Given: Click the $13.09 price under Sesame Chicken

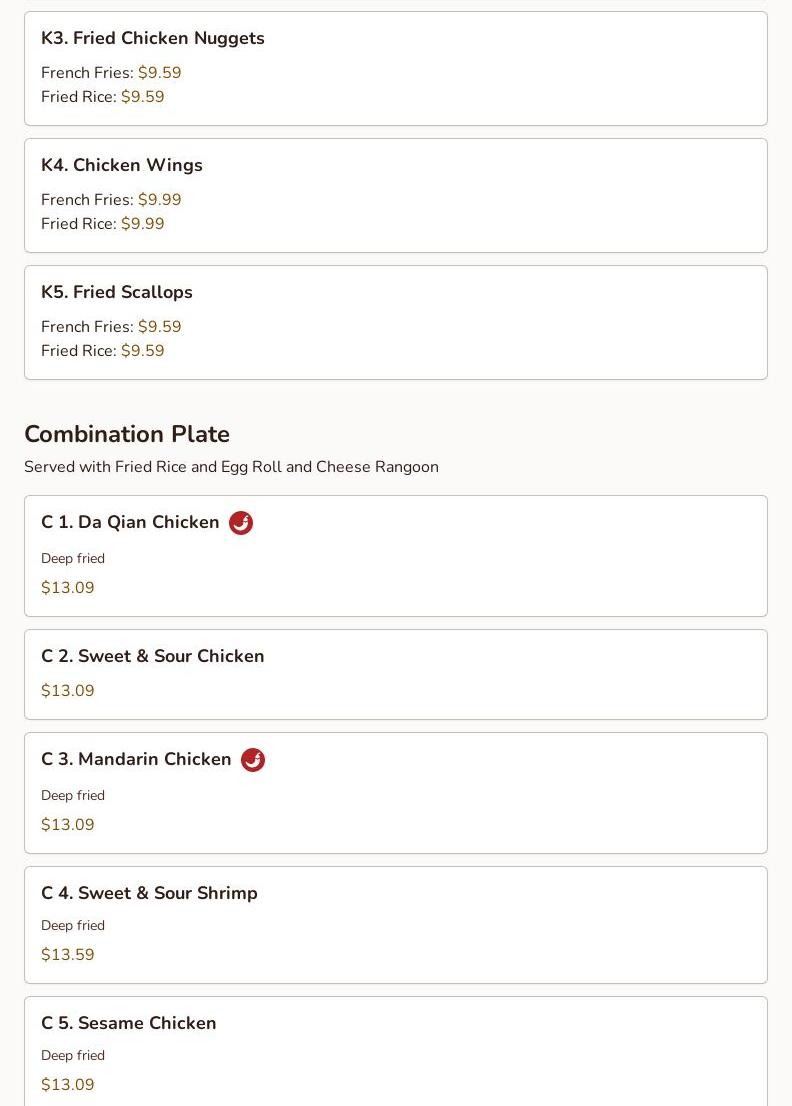Looking at the screenshot, I should 68,1085.
